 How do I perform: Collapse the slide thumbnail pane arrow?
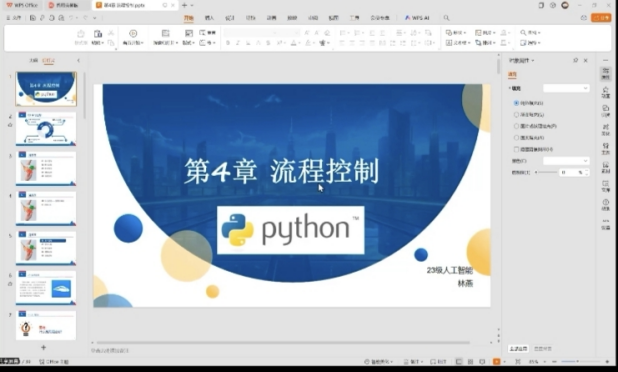click(78, 60)
